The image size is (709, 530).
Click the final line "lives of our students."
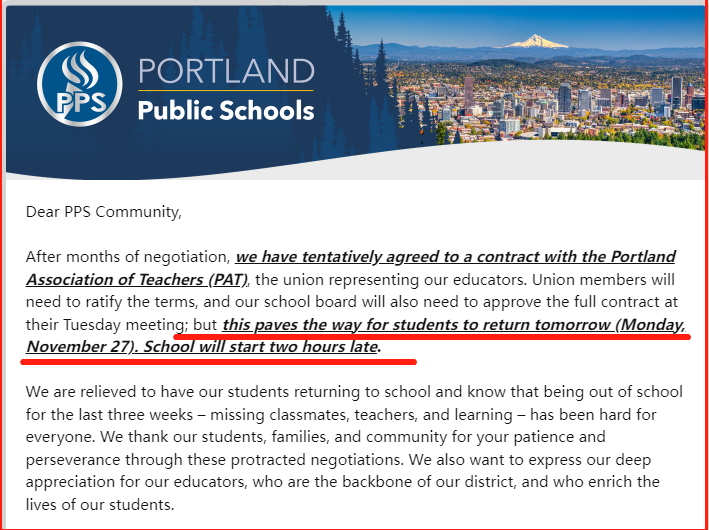tap(100, 505)
